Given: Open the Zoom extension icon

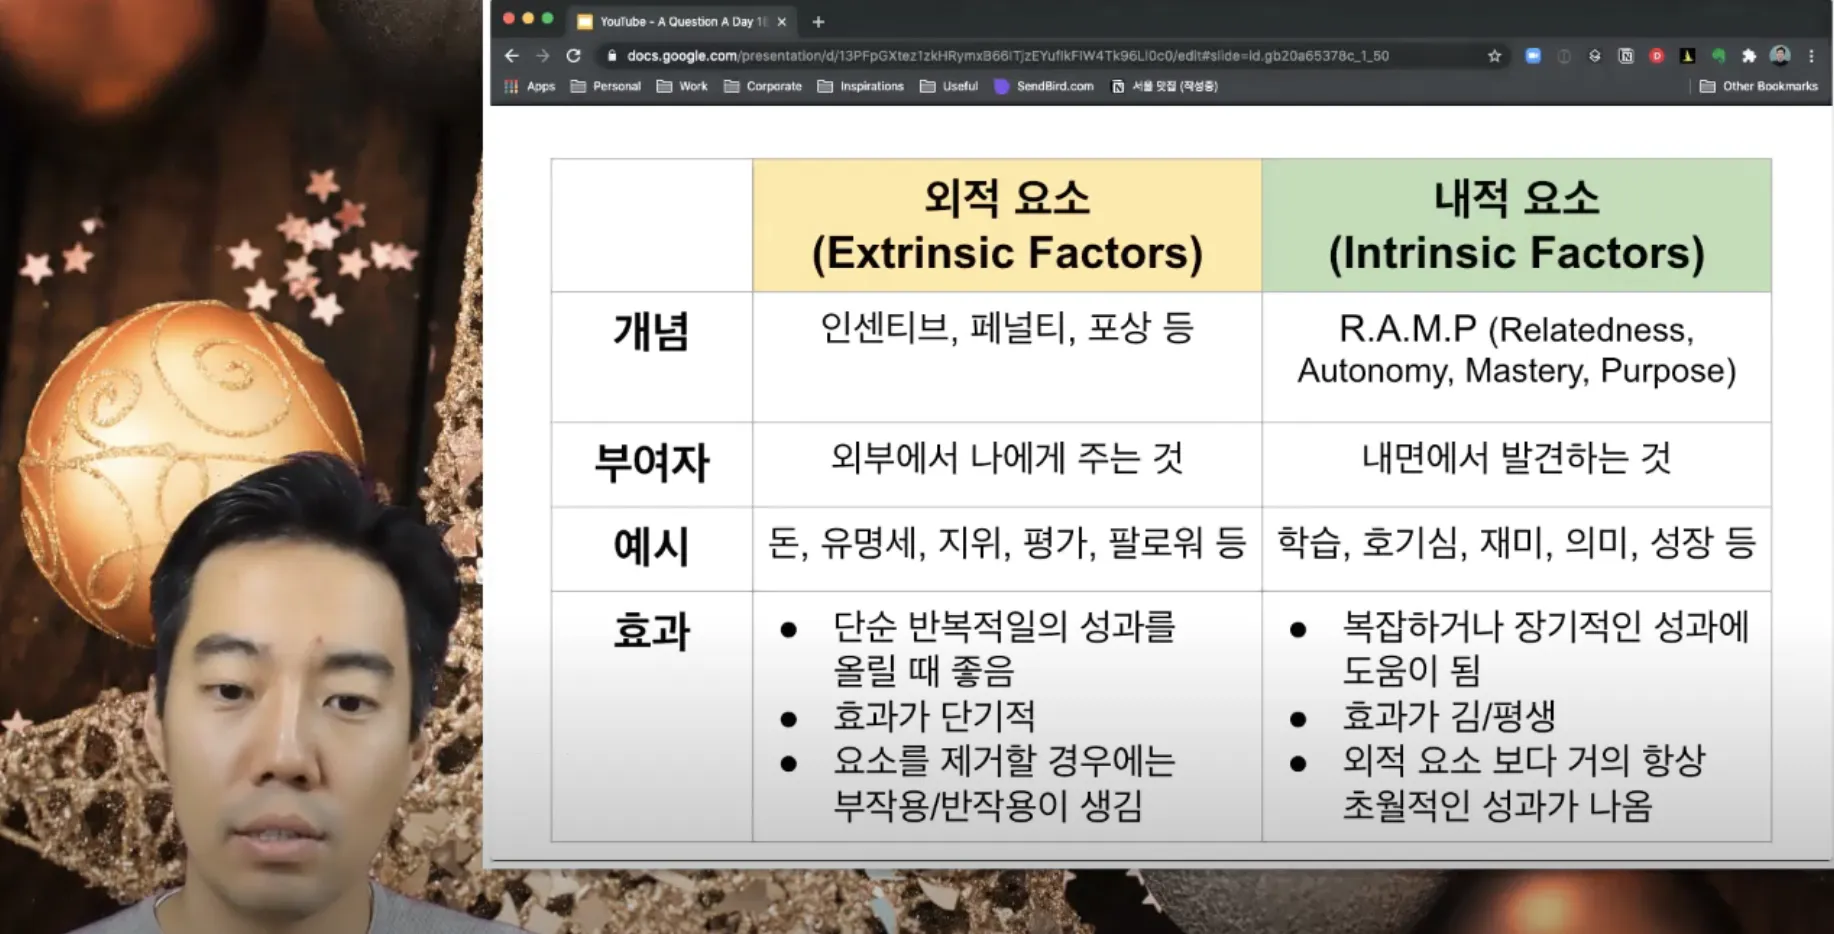Looking at the screenshot, I should (x=1533, y=56).
